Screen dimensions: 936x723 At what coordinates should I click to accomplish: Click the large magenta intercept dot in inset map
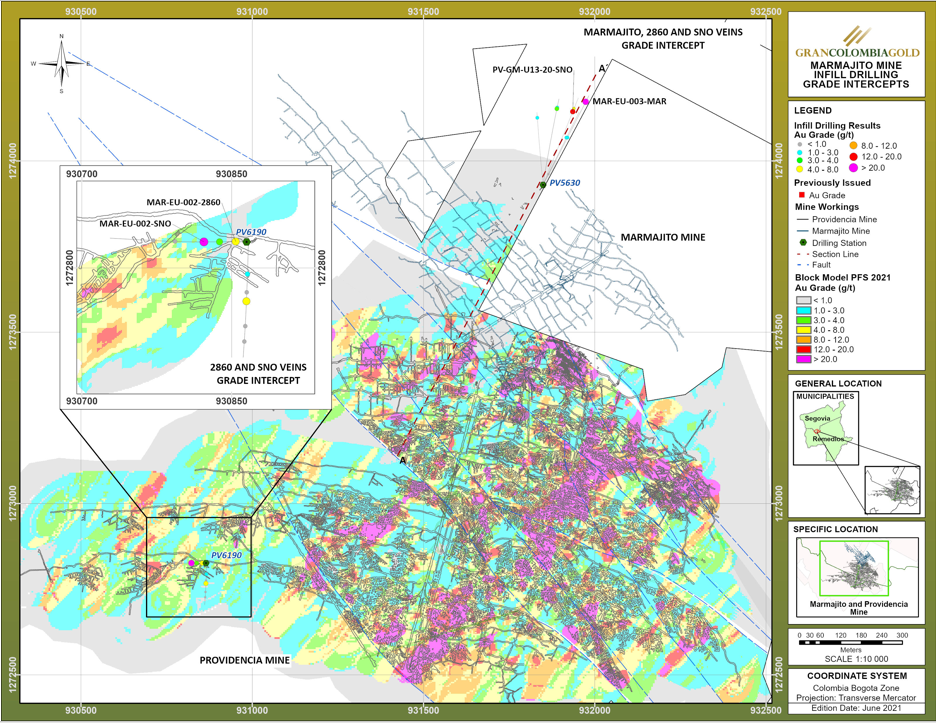204,242
